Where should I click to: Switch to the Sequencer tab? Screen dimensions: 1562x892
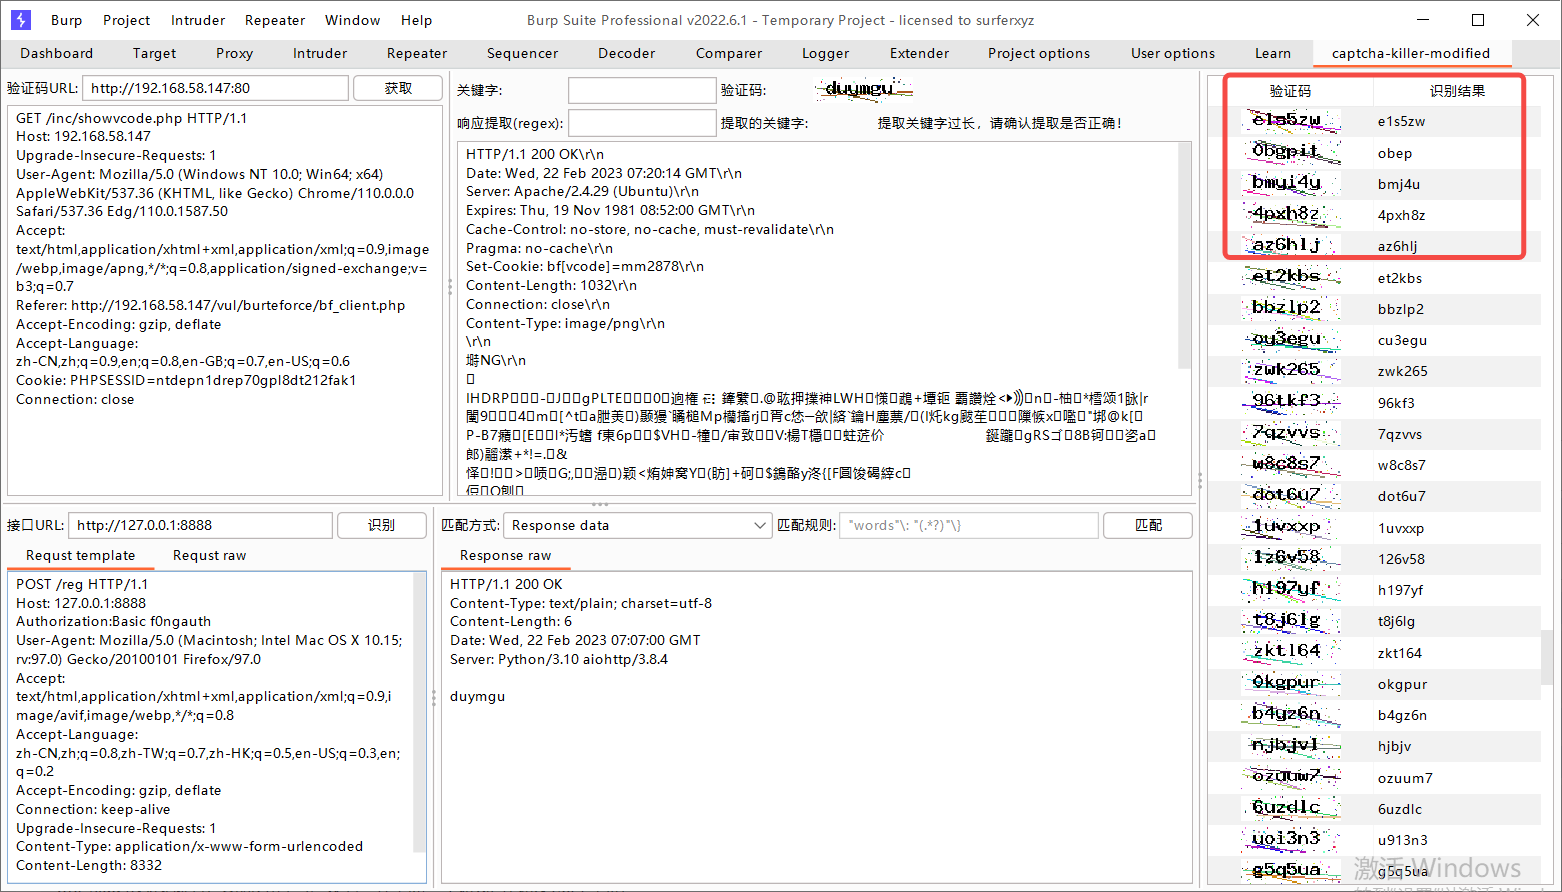coord(523,53)
